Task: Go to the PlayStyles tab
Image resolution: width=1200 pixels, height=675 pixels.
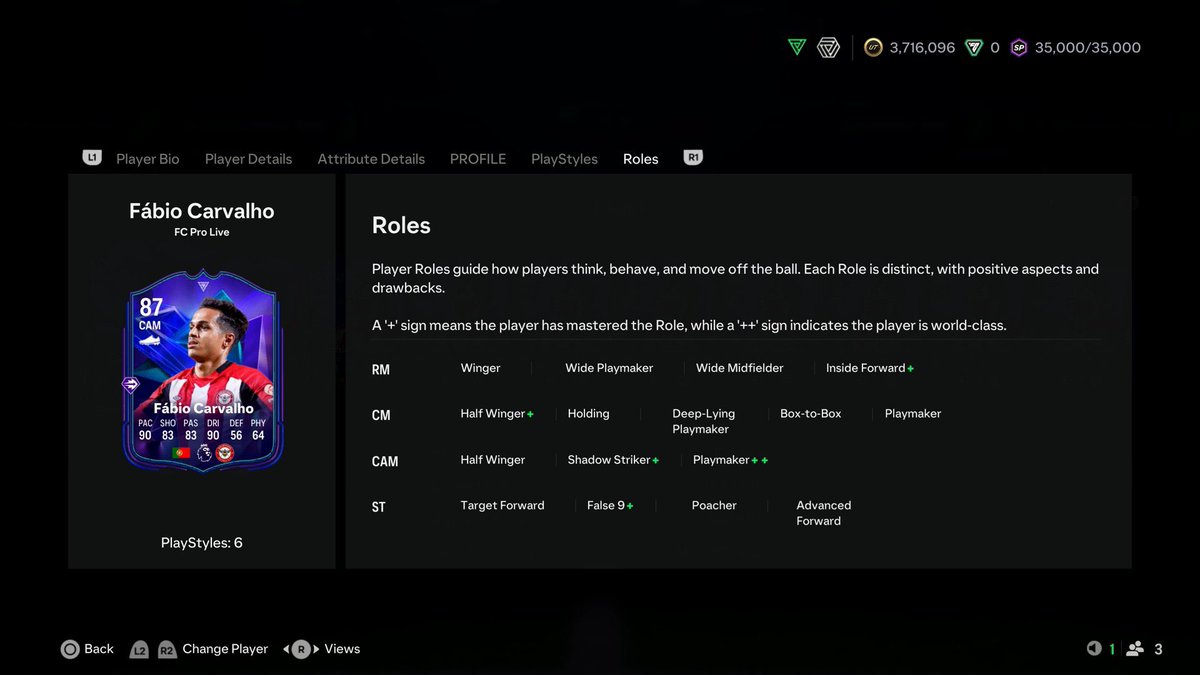Action: 564,159
